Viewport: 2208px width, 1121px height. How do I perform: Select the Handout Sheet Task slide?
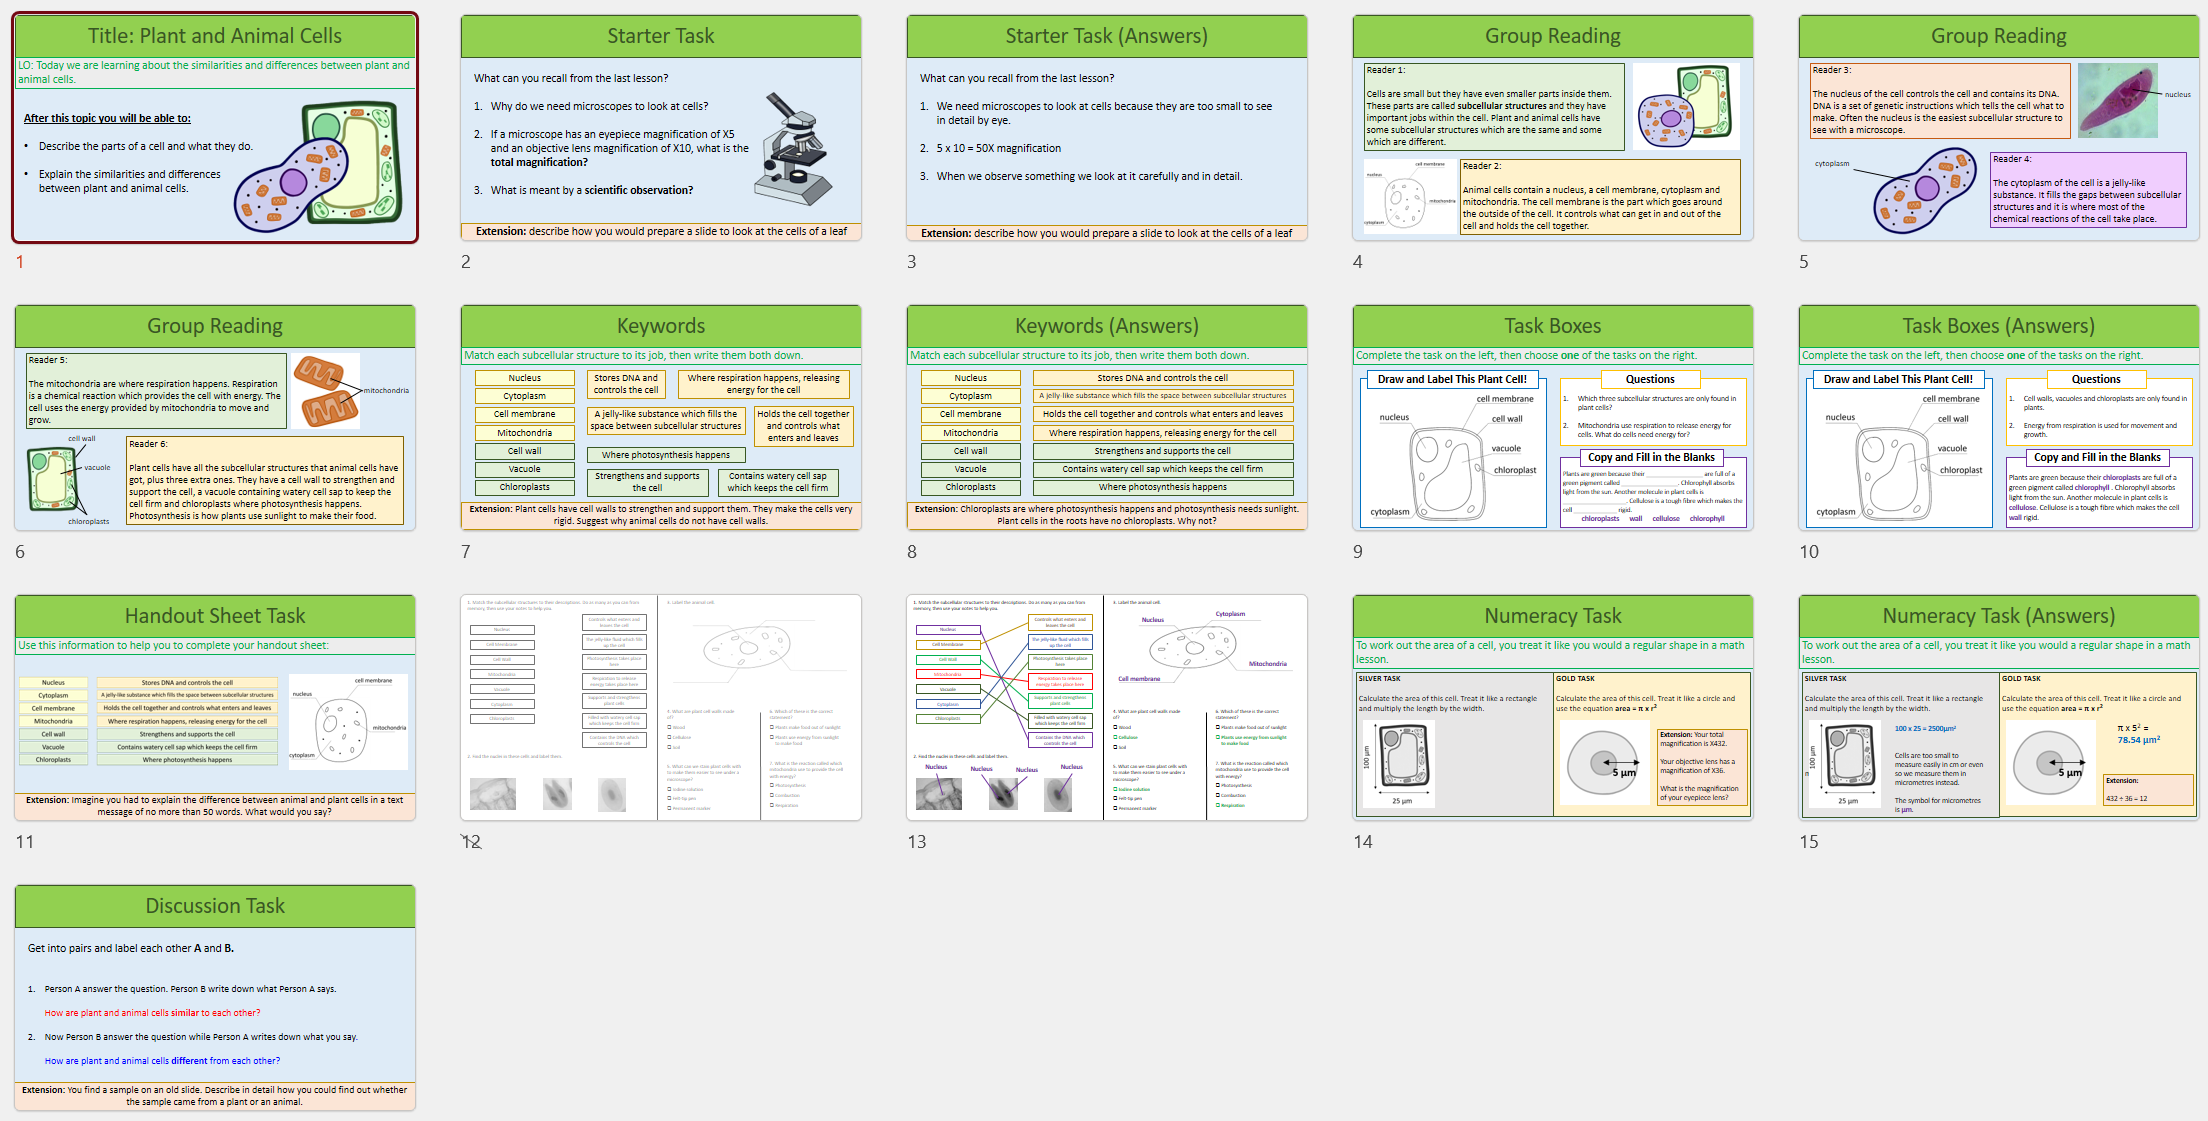click(214, 708)
